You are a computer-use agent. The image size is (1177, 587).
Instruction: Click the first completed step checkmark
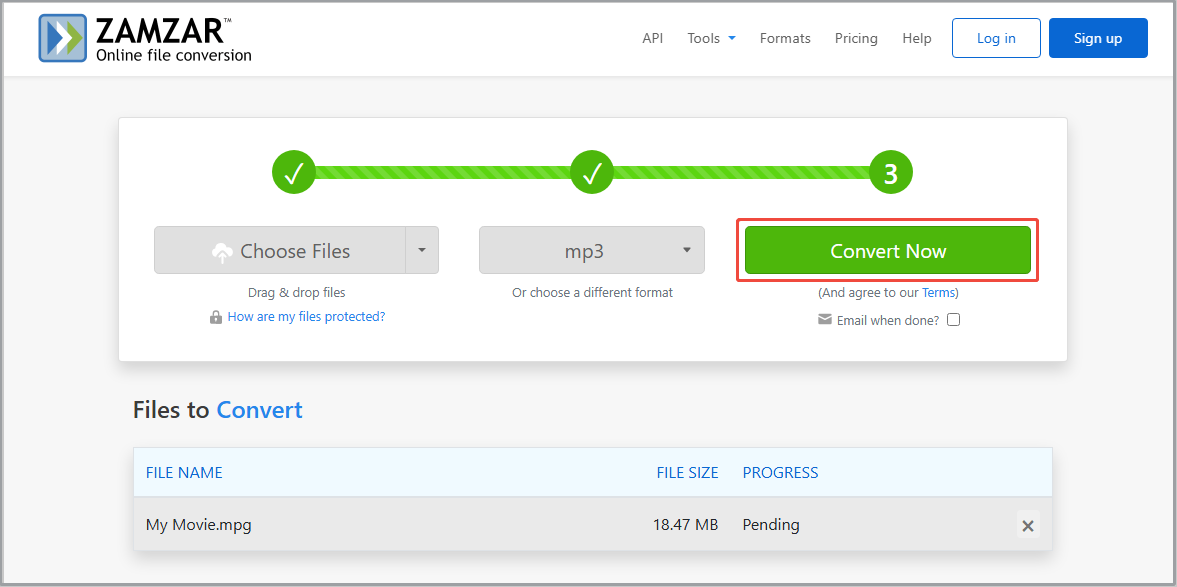click(293, 173)
